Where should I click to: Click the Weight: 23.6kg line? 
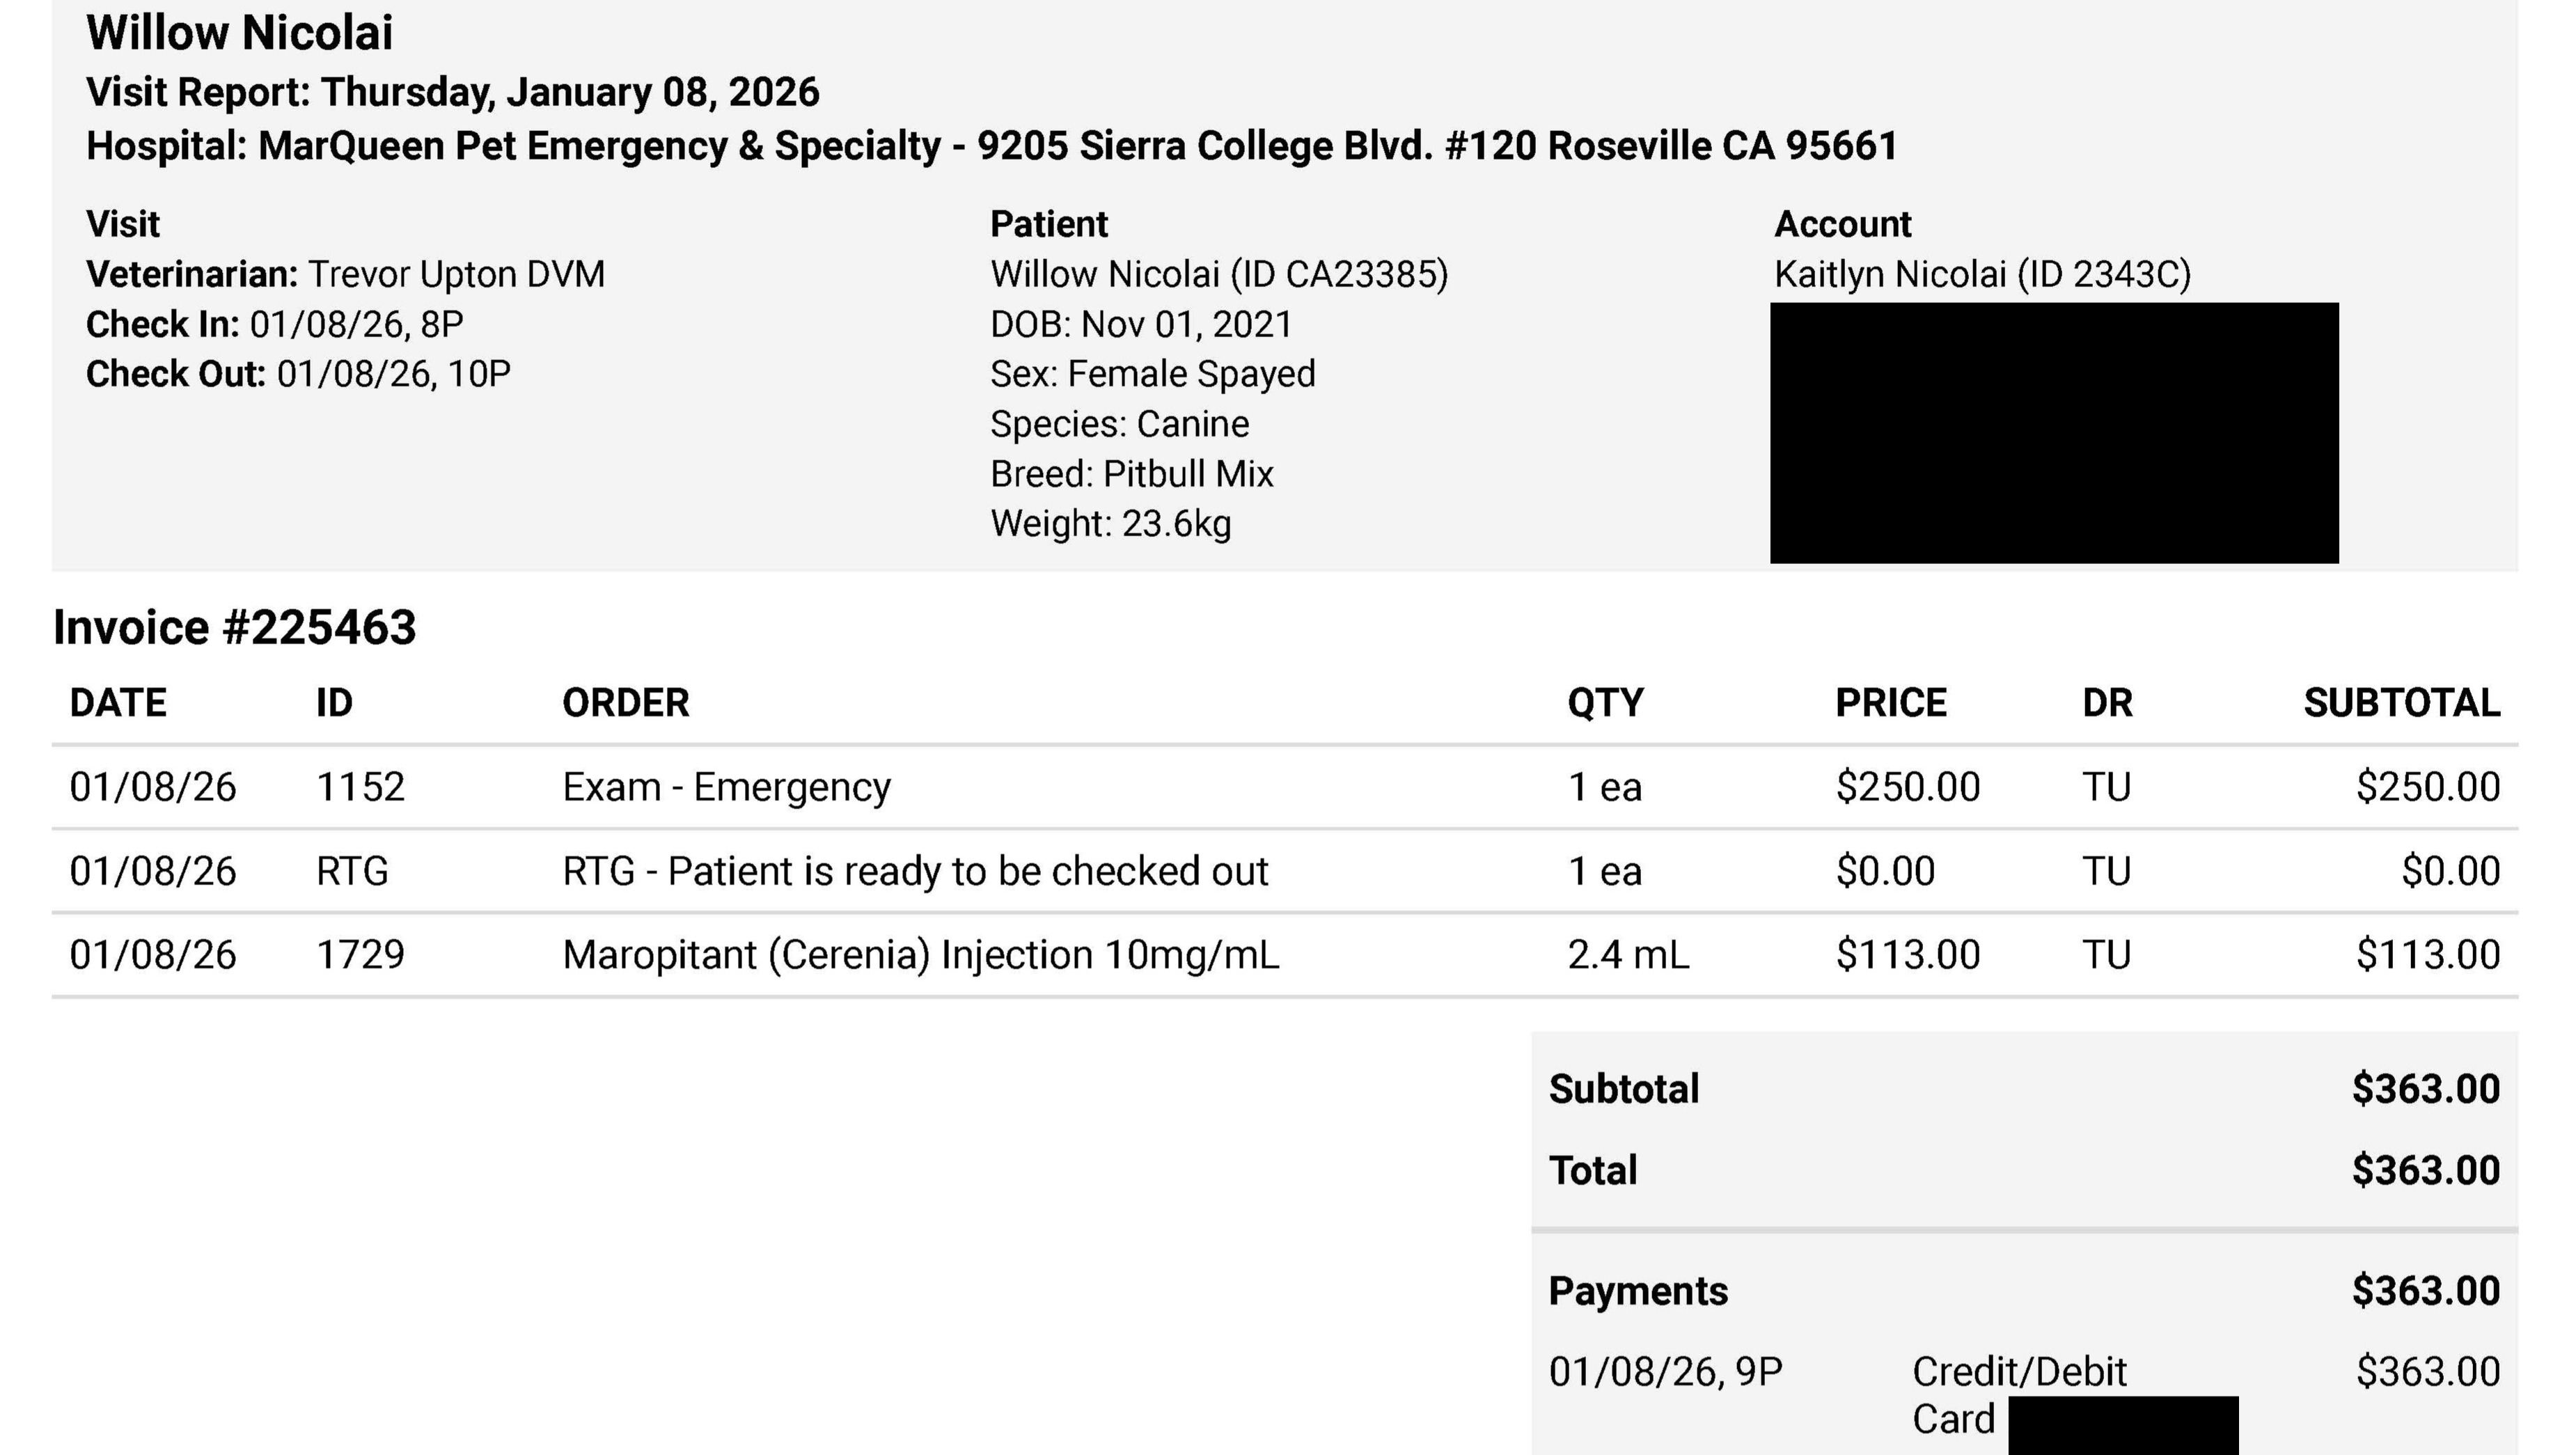point(1110,524)
